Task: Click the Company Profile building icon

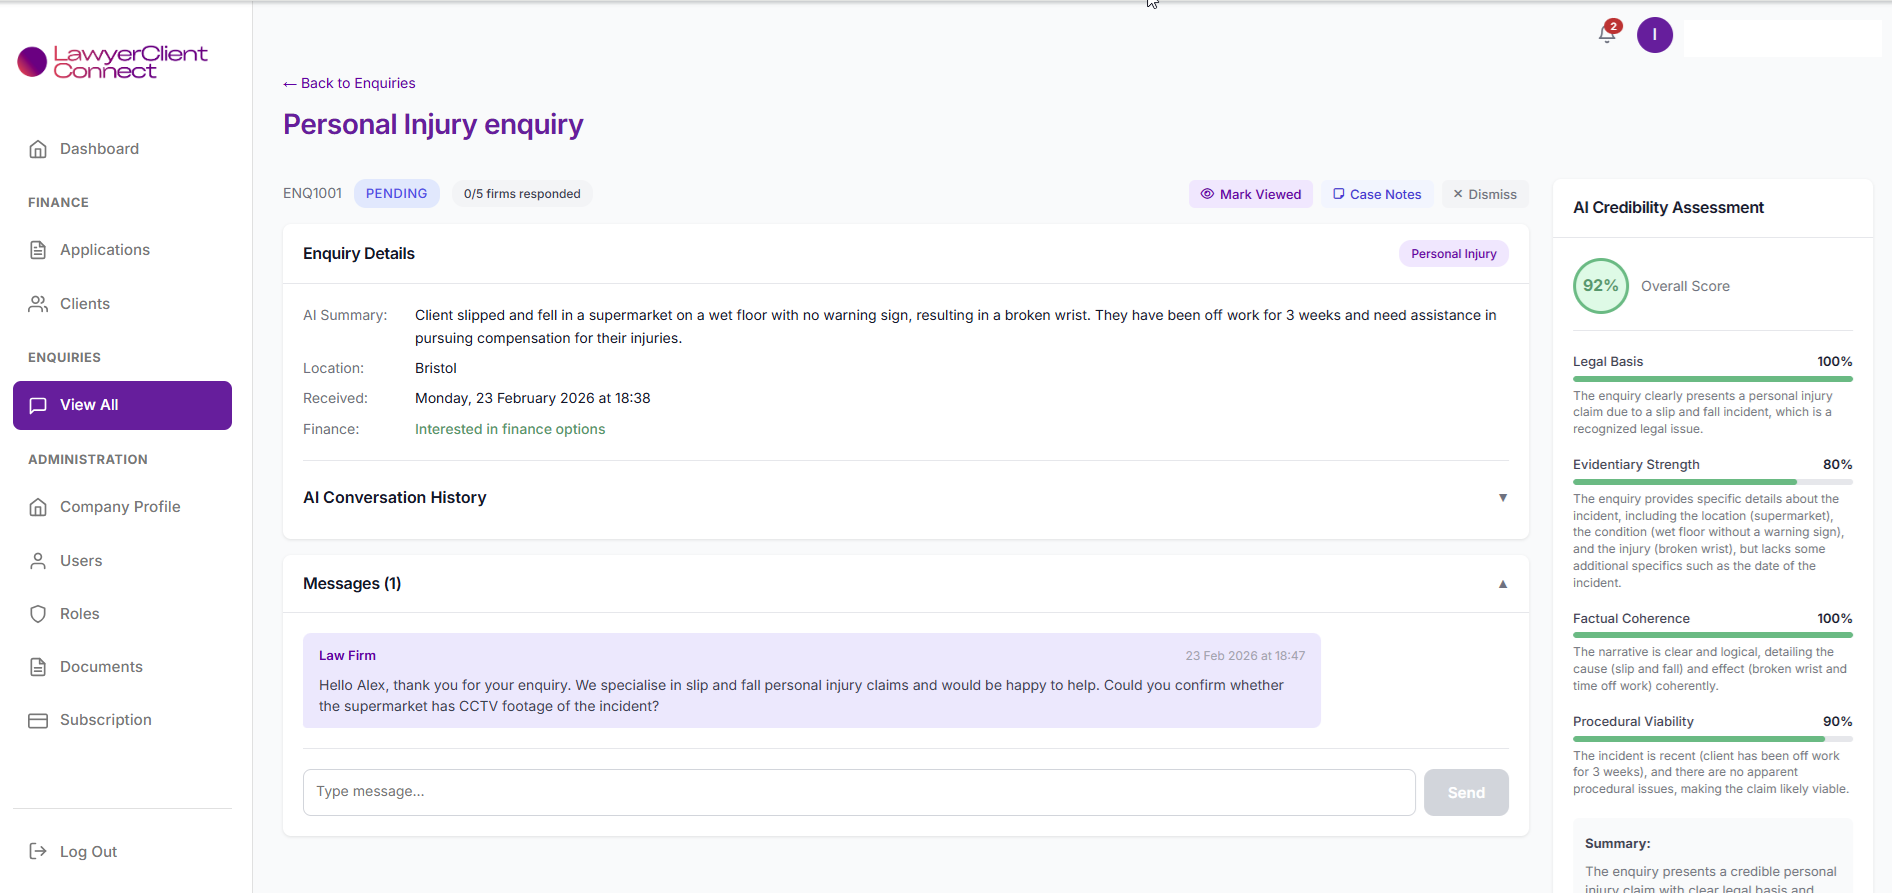Action: 38,507
